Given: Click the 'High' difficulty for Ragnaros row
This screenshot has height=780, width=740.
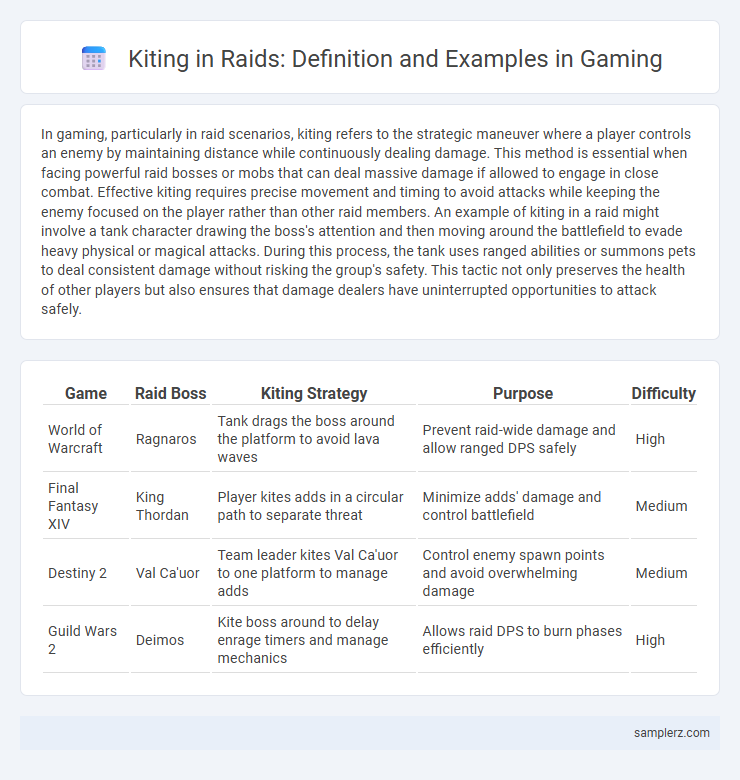Looking at the screenshot, I should pyautogui.click(x=663, y=439).
